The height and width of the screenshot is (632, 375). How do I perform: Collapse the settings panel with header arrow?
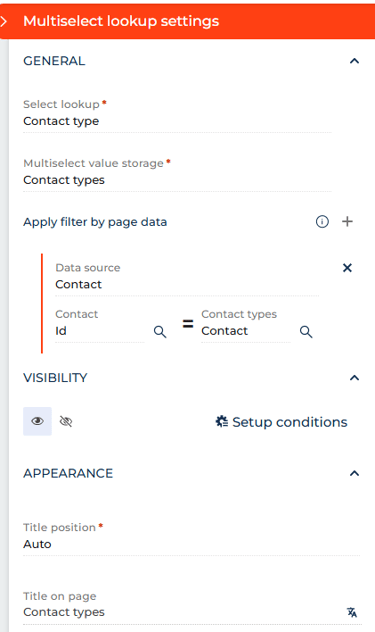click(x=4, y=21)
